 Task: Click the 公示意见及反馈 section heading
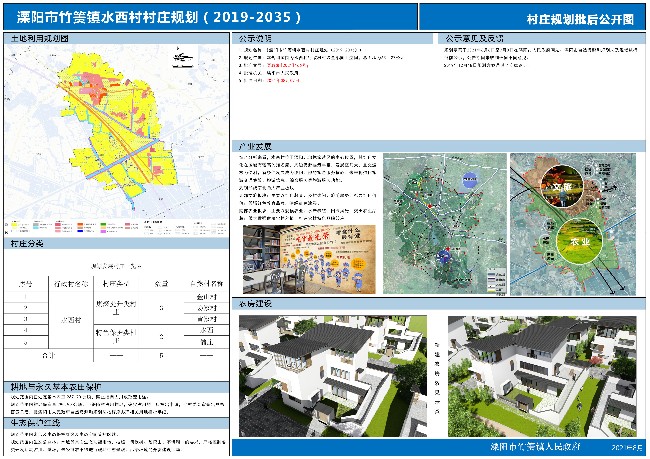pos(474,39)
